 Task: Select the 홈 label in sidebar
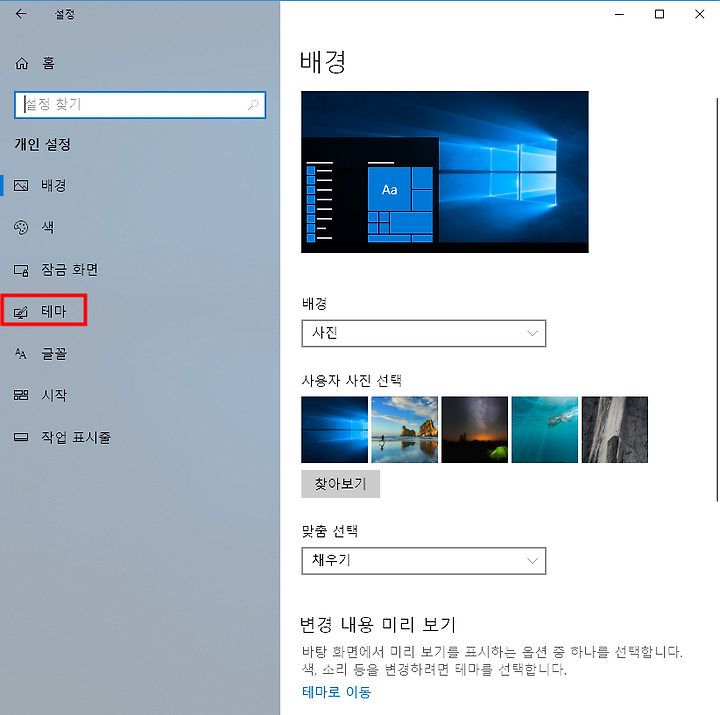49,63
